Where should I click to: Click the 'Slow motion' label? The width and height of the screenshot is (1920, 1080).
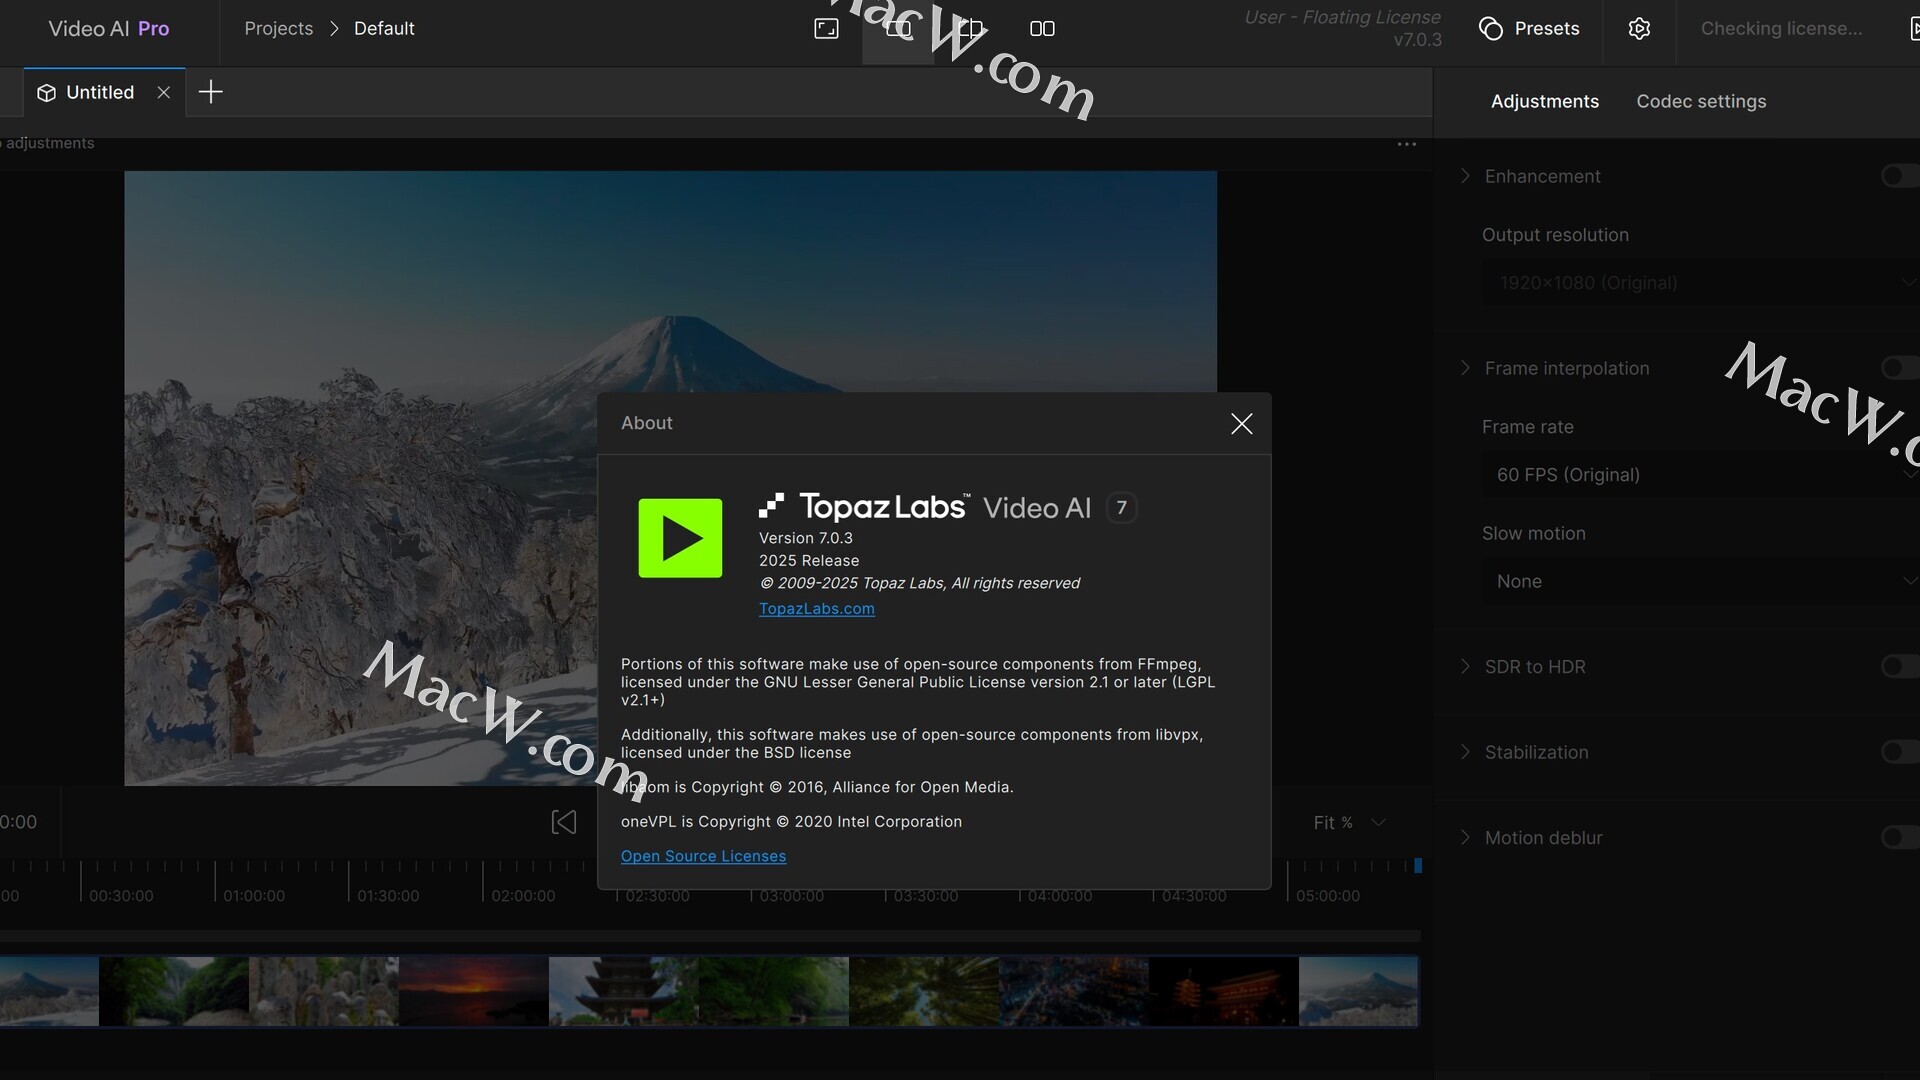point(1533,534)
